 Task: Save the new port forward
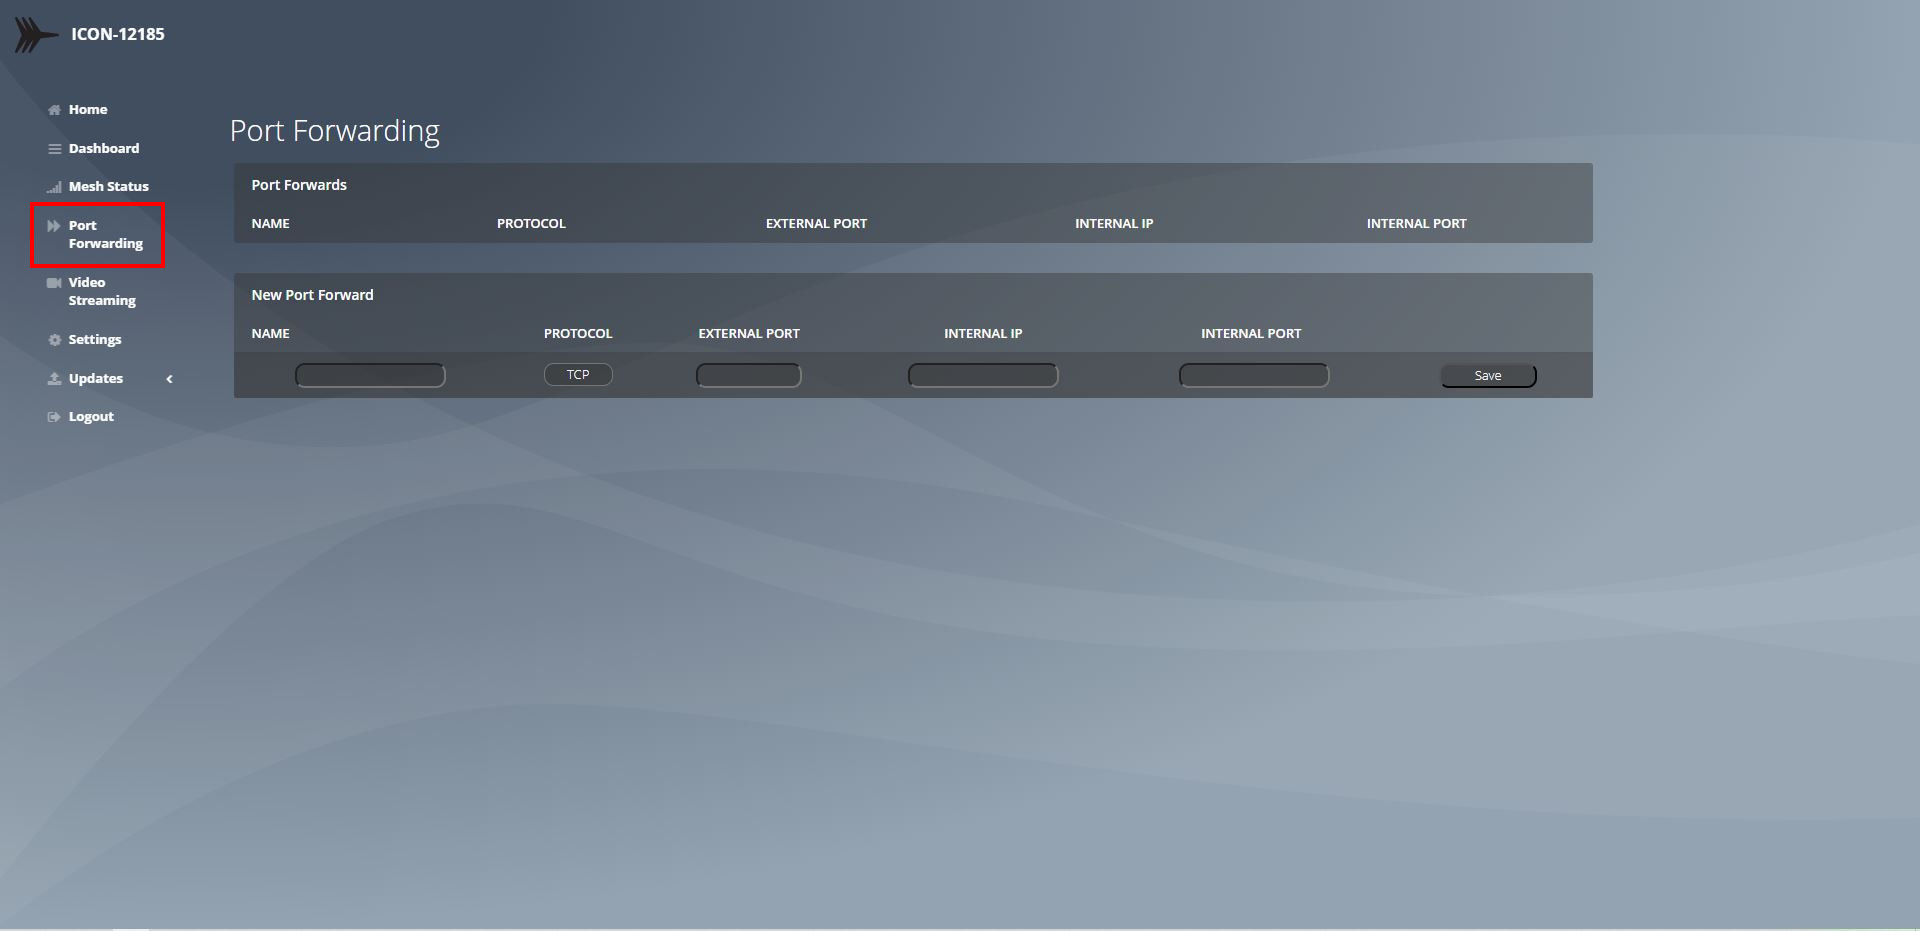click(1487, 376)
